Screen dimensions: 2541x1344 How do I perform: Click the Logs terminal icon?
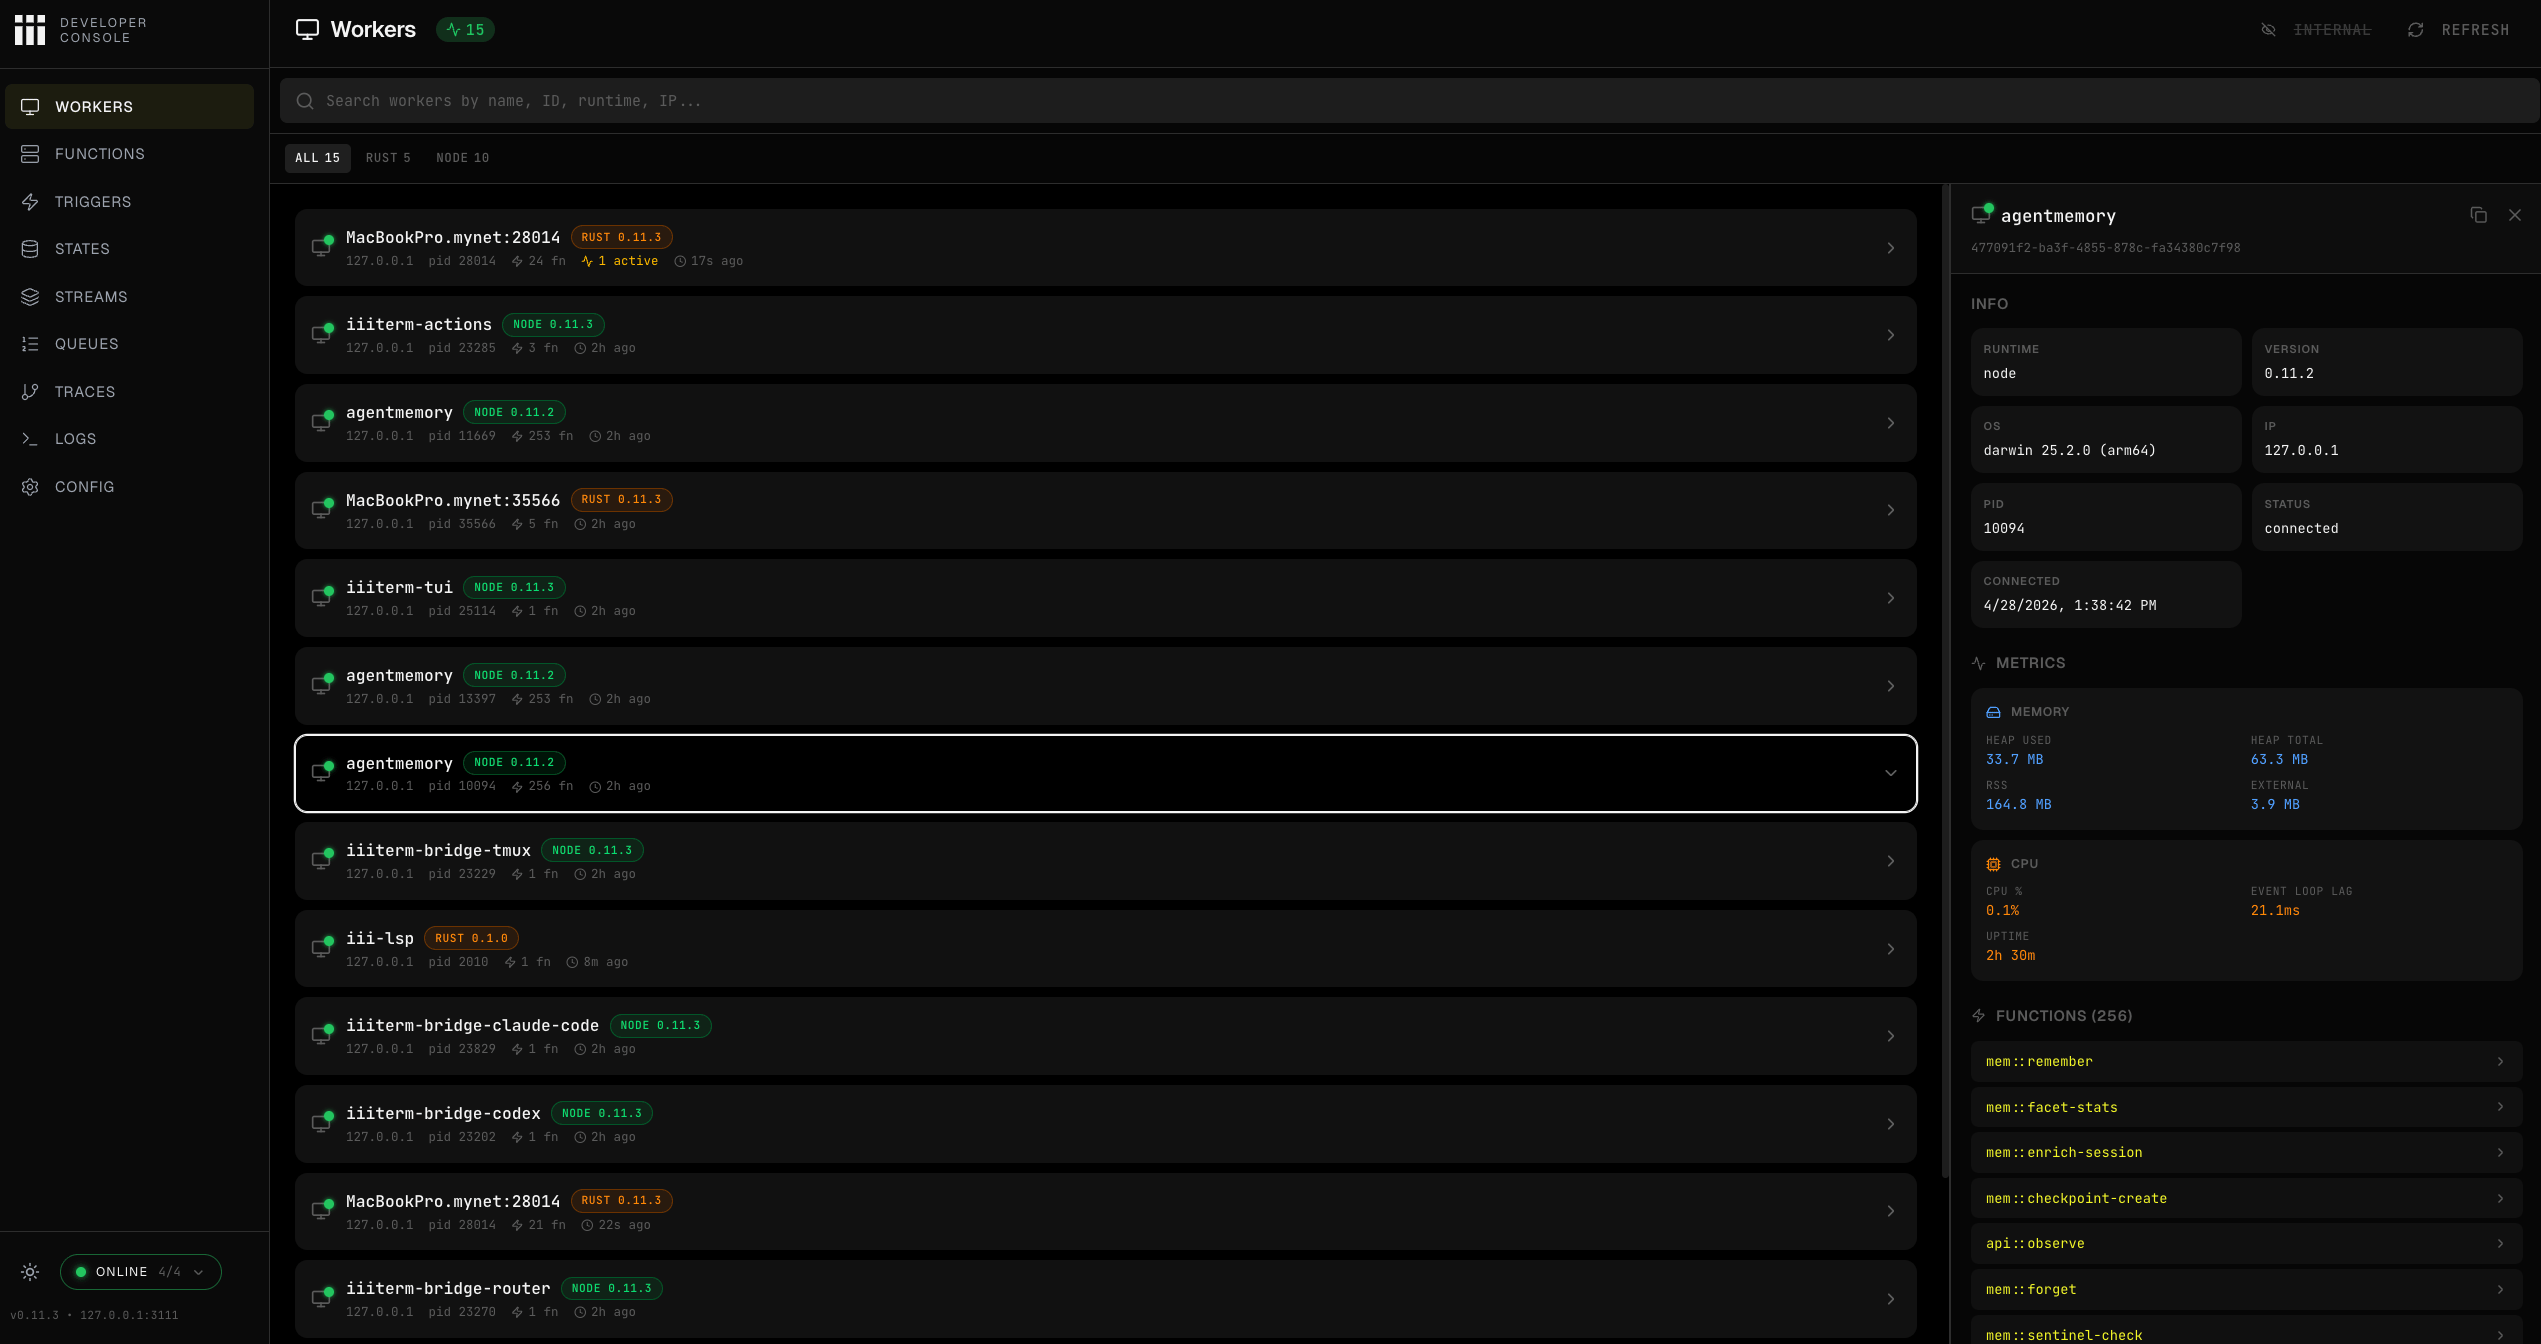[x=30, y=439]
